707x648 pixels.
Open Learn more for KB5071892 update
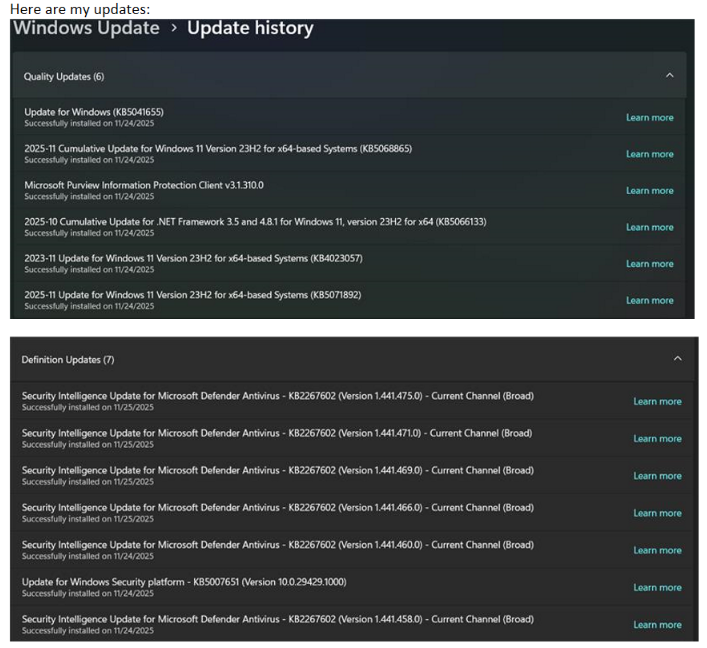click(650, 300)
